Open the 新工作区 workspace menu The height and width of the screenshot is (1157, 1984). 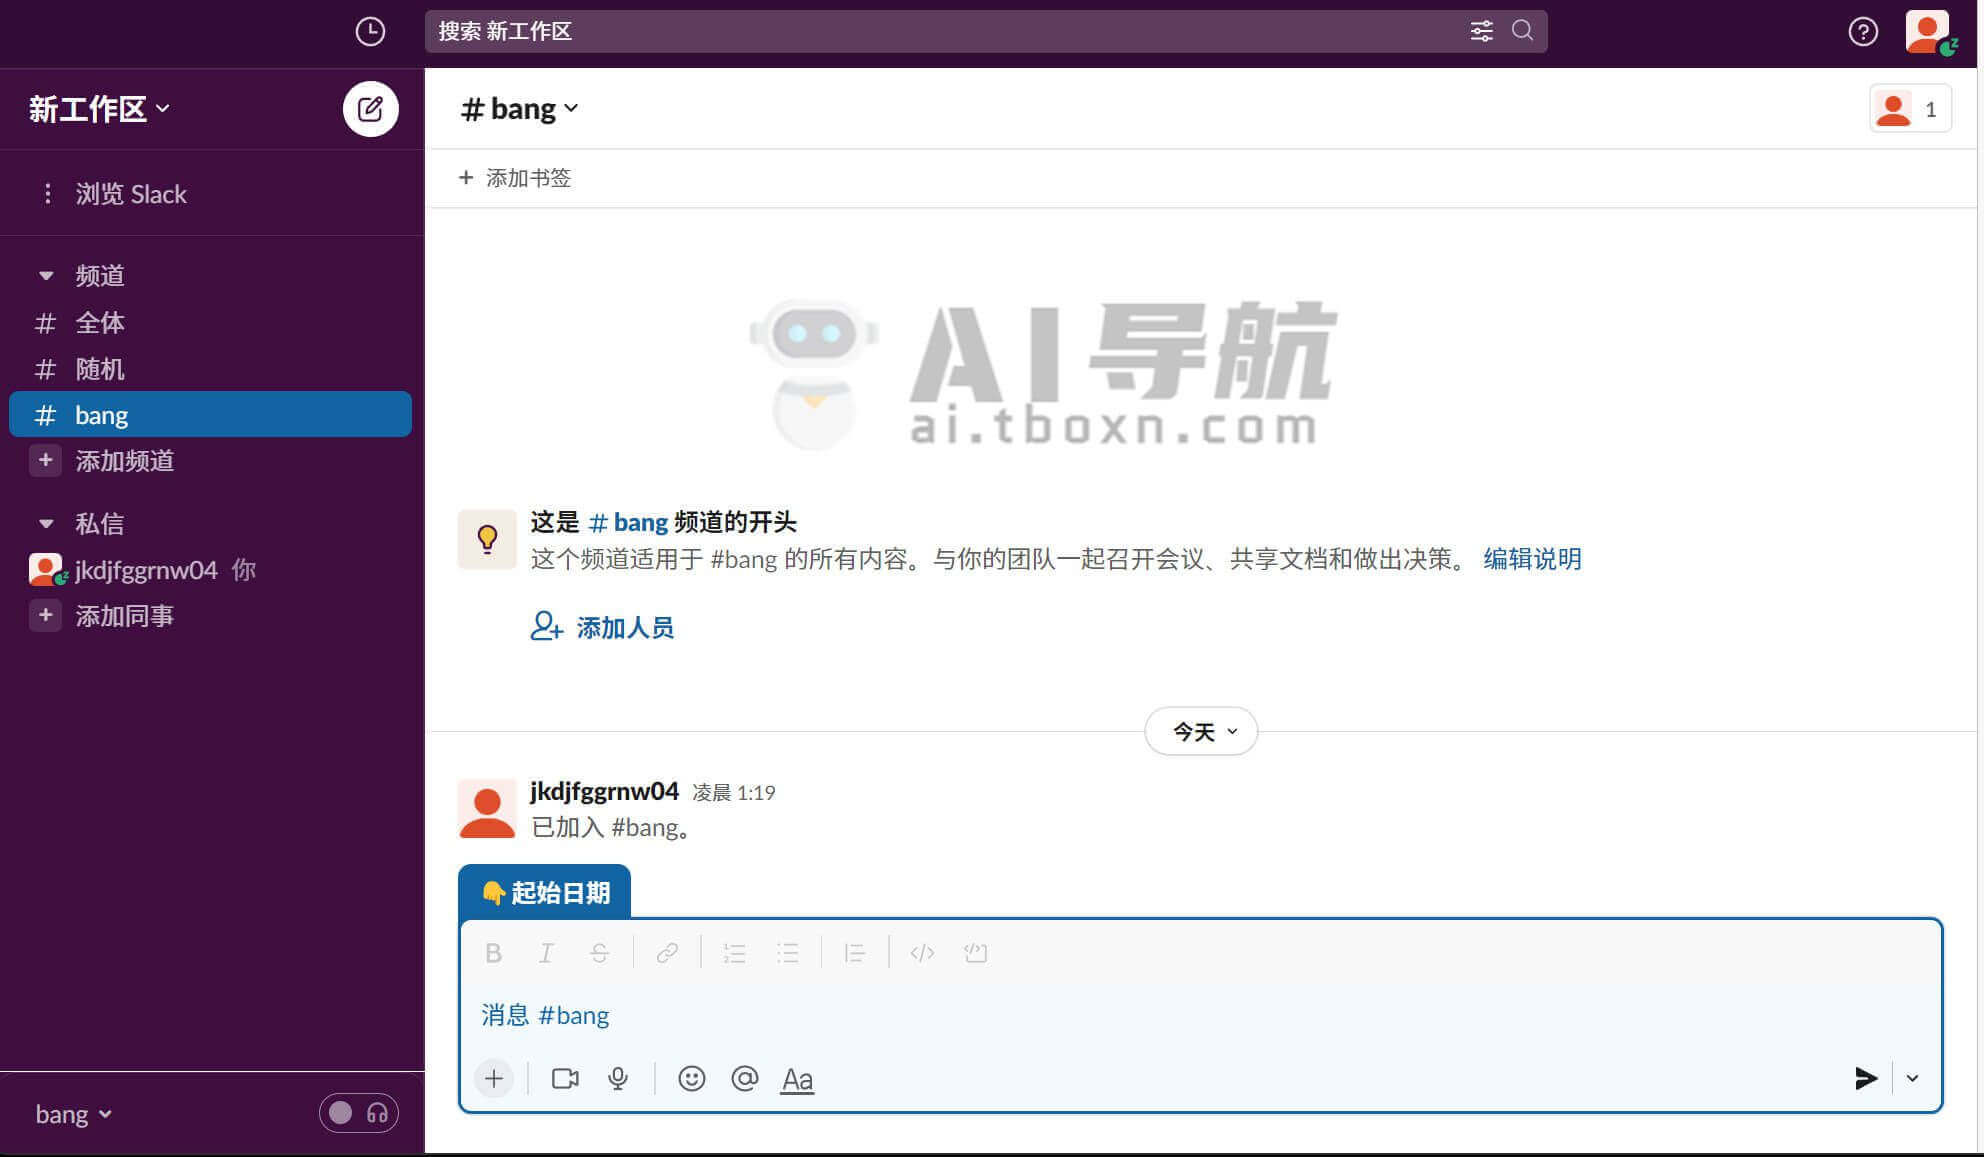tap(99, 108)
